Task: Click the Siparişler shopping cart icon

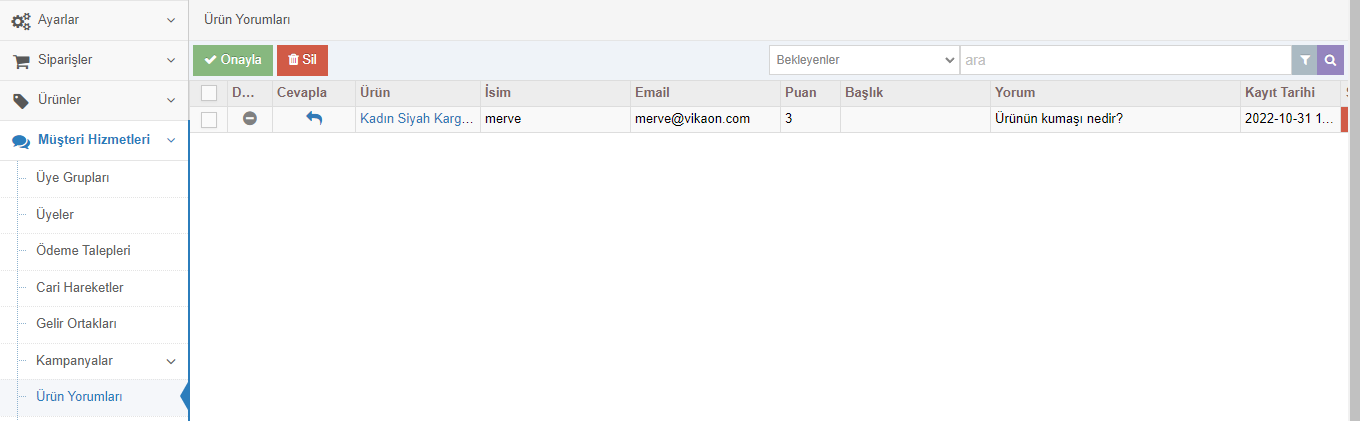Action: pos(20,60)
